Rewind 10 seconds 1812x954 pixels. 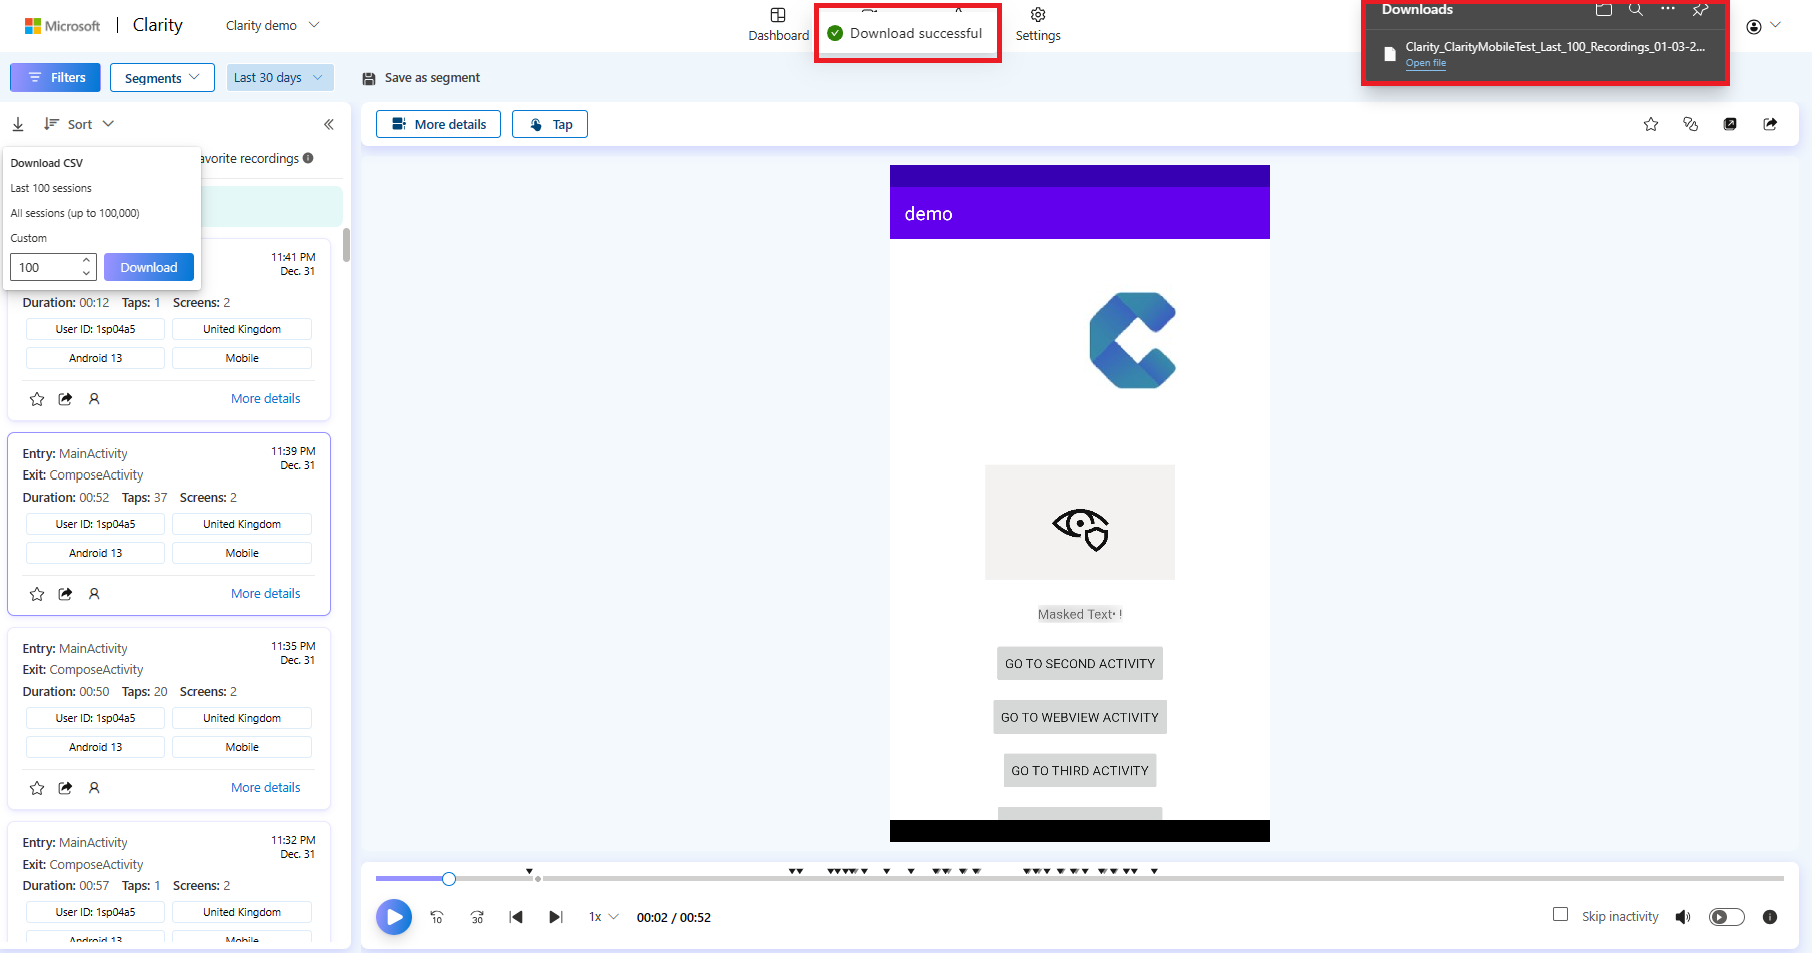tap(437, 917)
